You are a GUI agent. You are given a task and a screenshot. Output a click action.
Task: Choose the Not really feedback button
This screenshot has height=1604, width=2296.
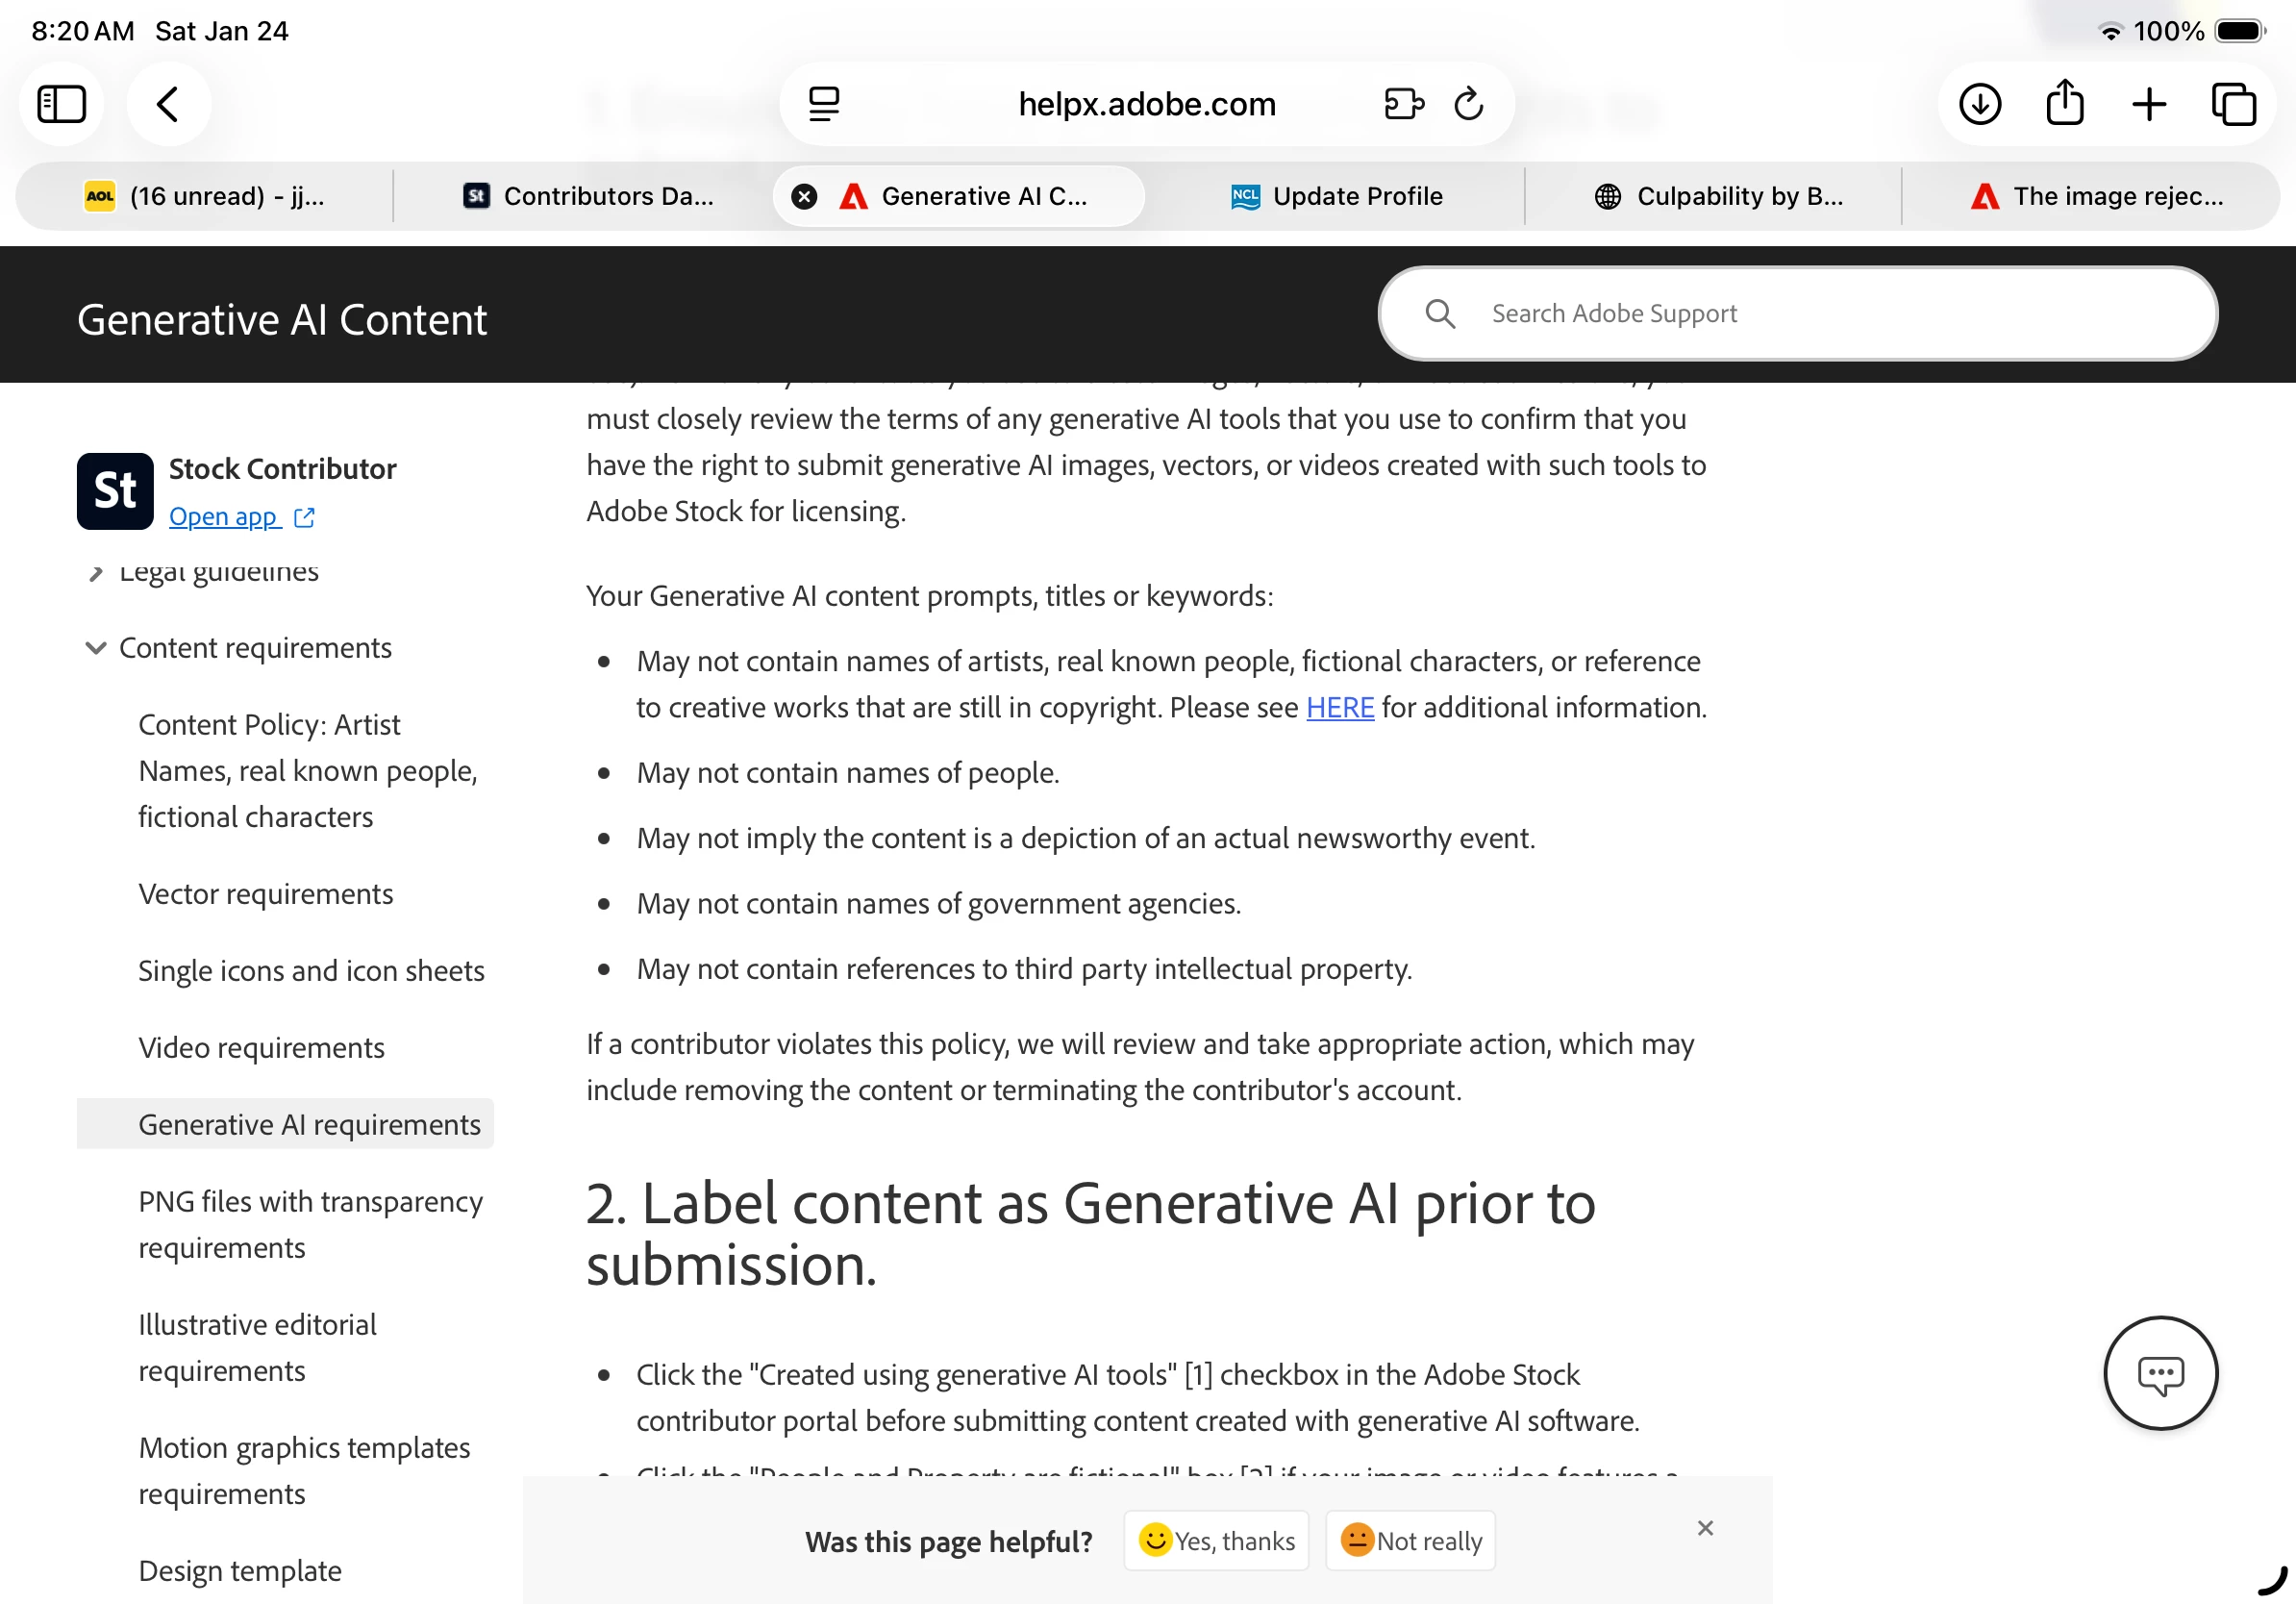[1410, 1540]
